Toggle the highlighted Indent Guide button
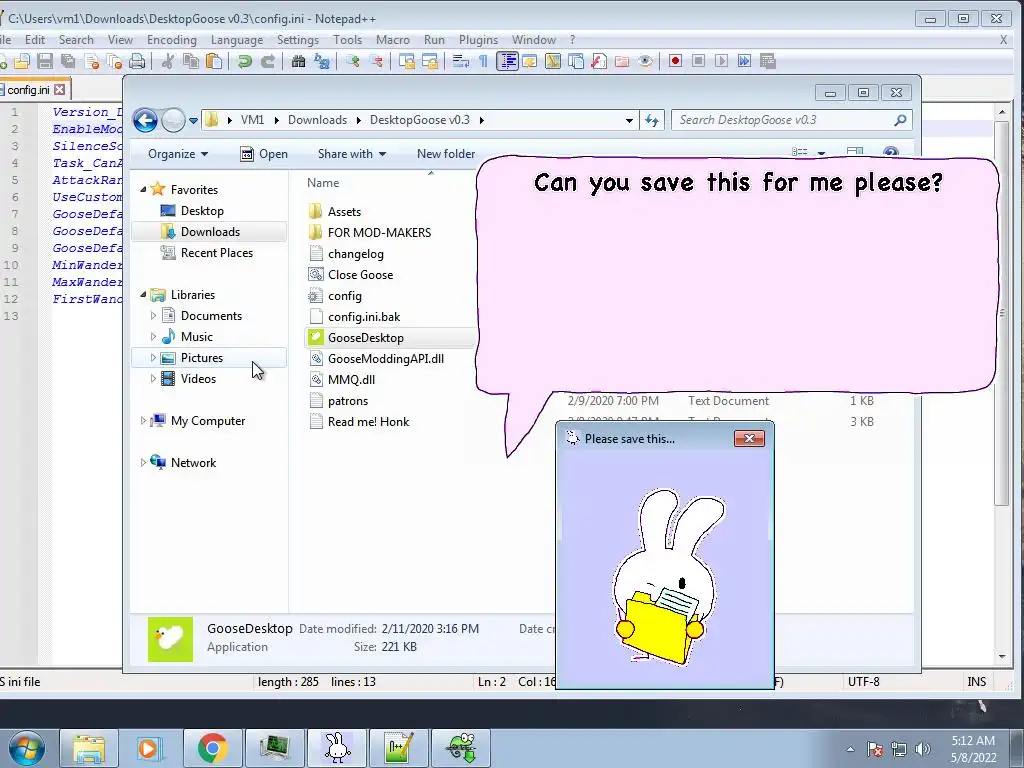 (507, 61)
